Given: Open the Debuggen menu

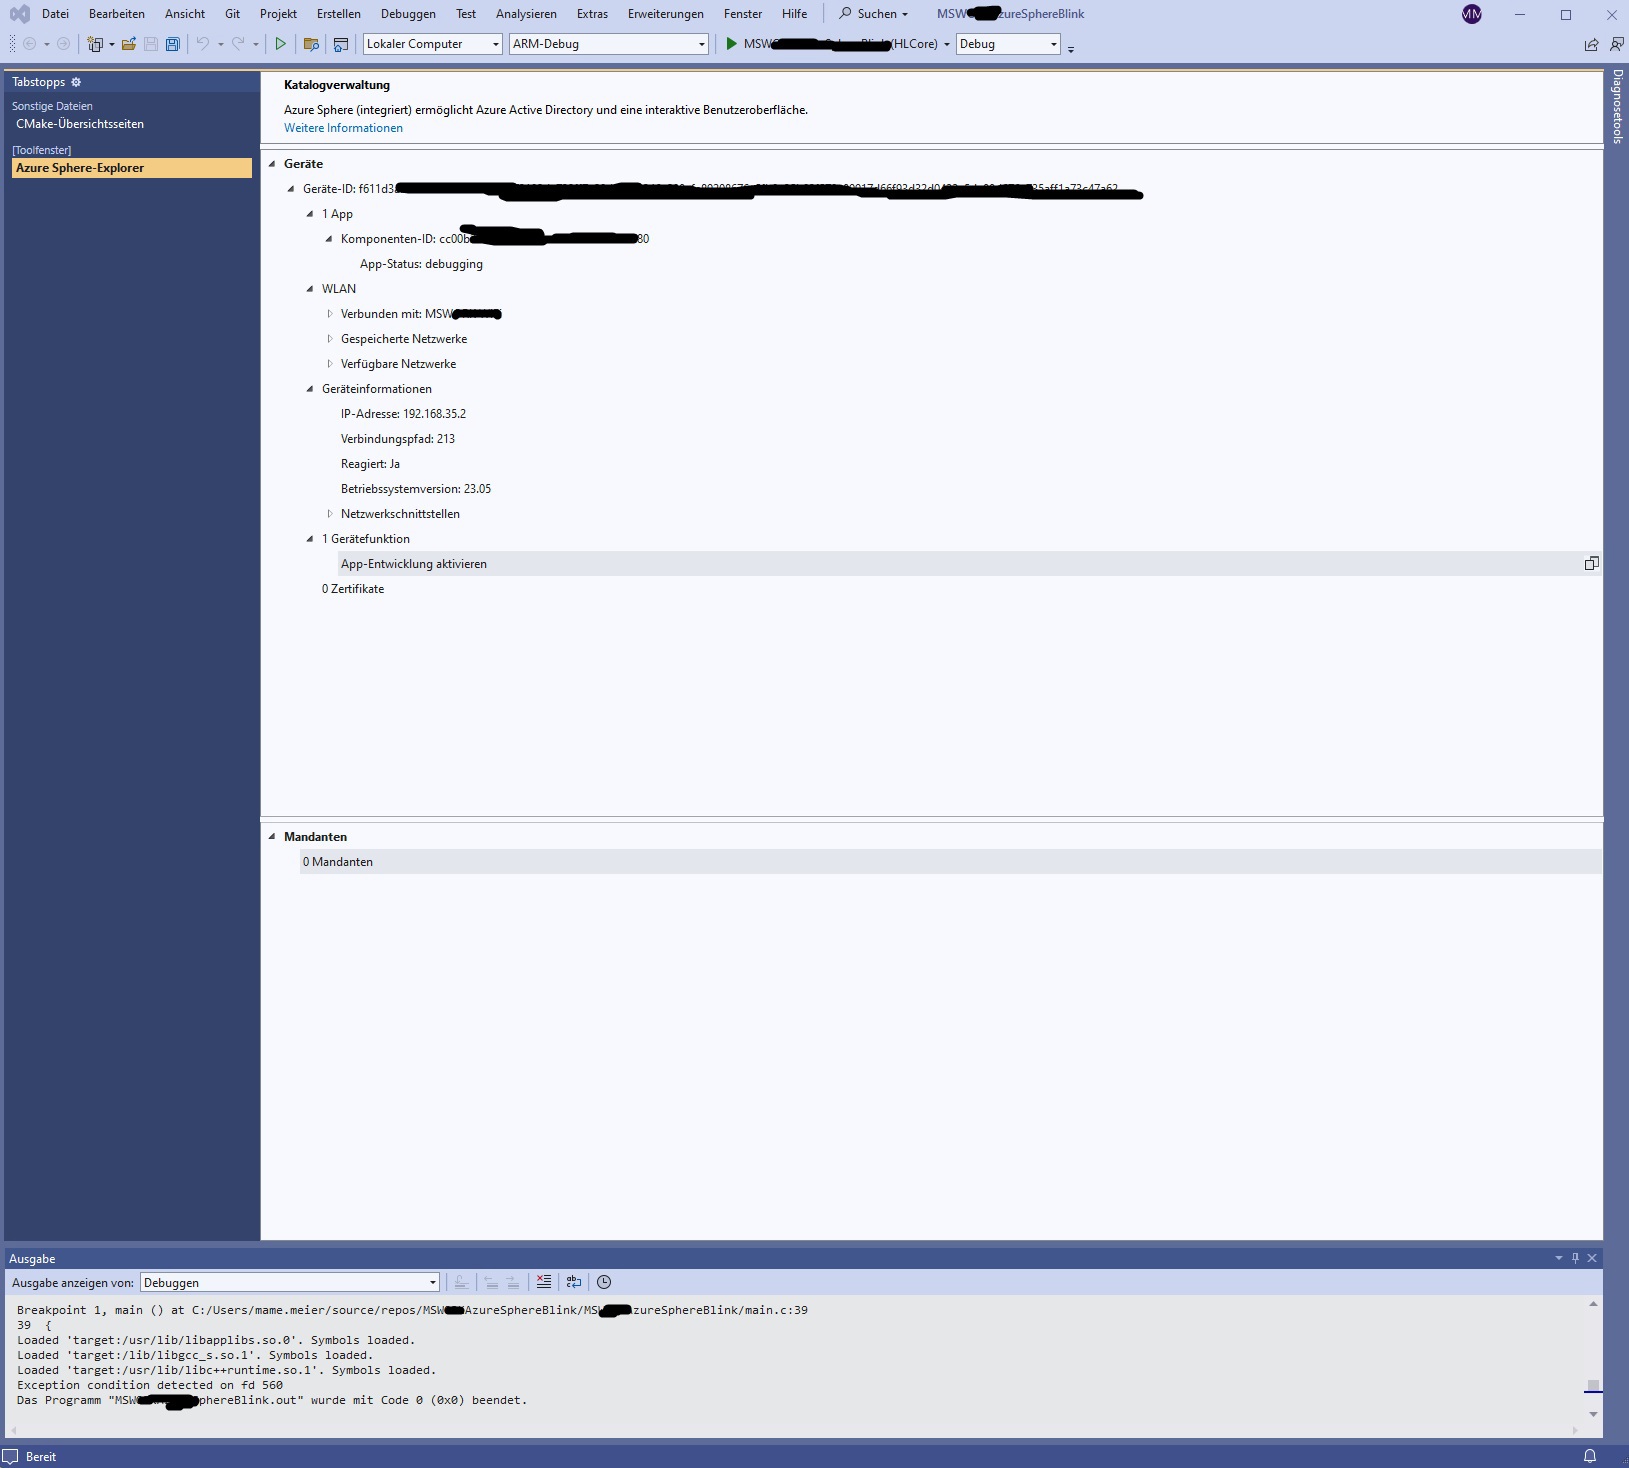Looking at the screenshot, I should pos(408,14).
